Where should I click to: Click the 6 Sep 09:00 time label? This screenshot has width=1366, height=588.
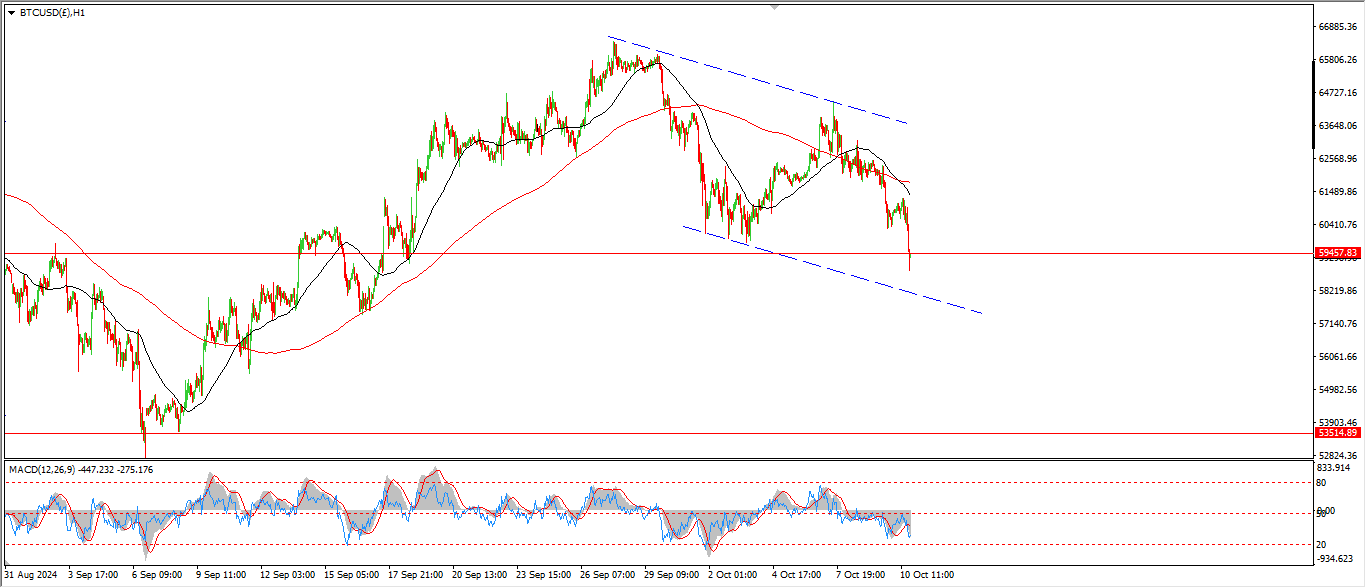[x=157, y=575]
